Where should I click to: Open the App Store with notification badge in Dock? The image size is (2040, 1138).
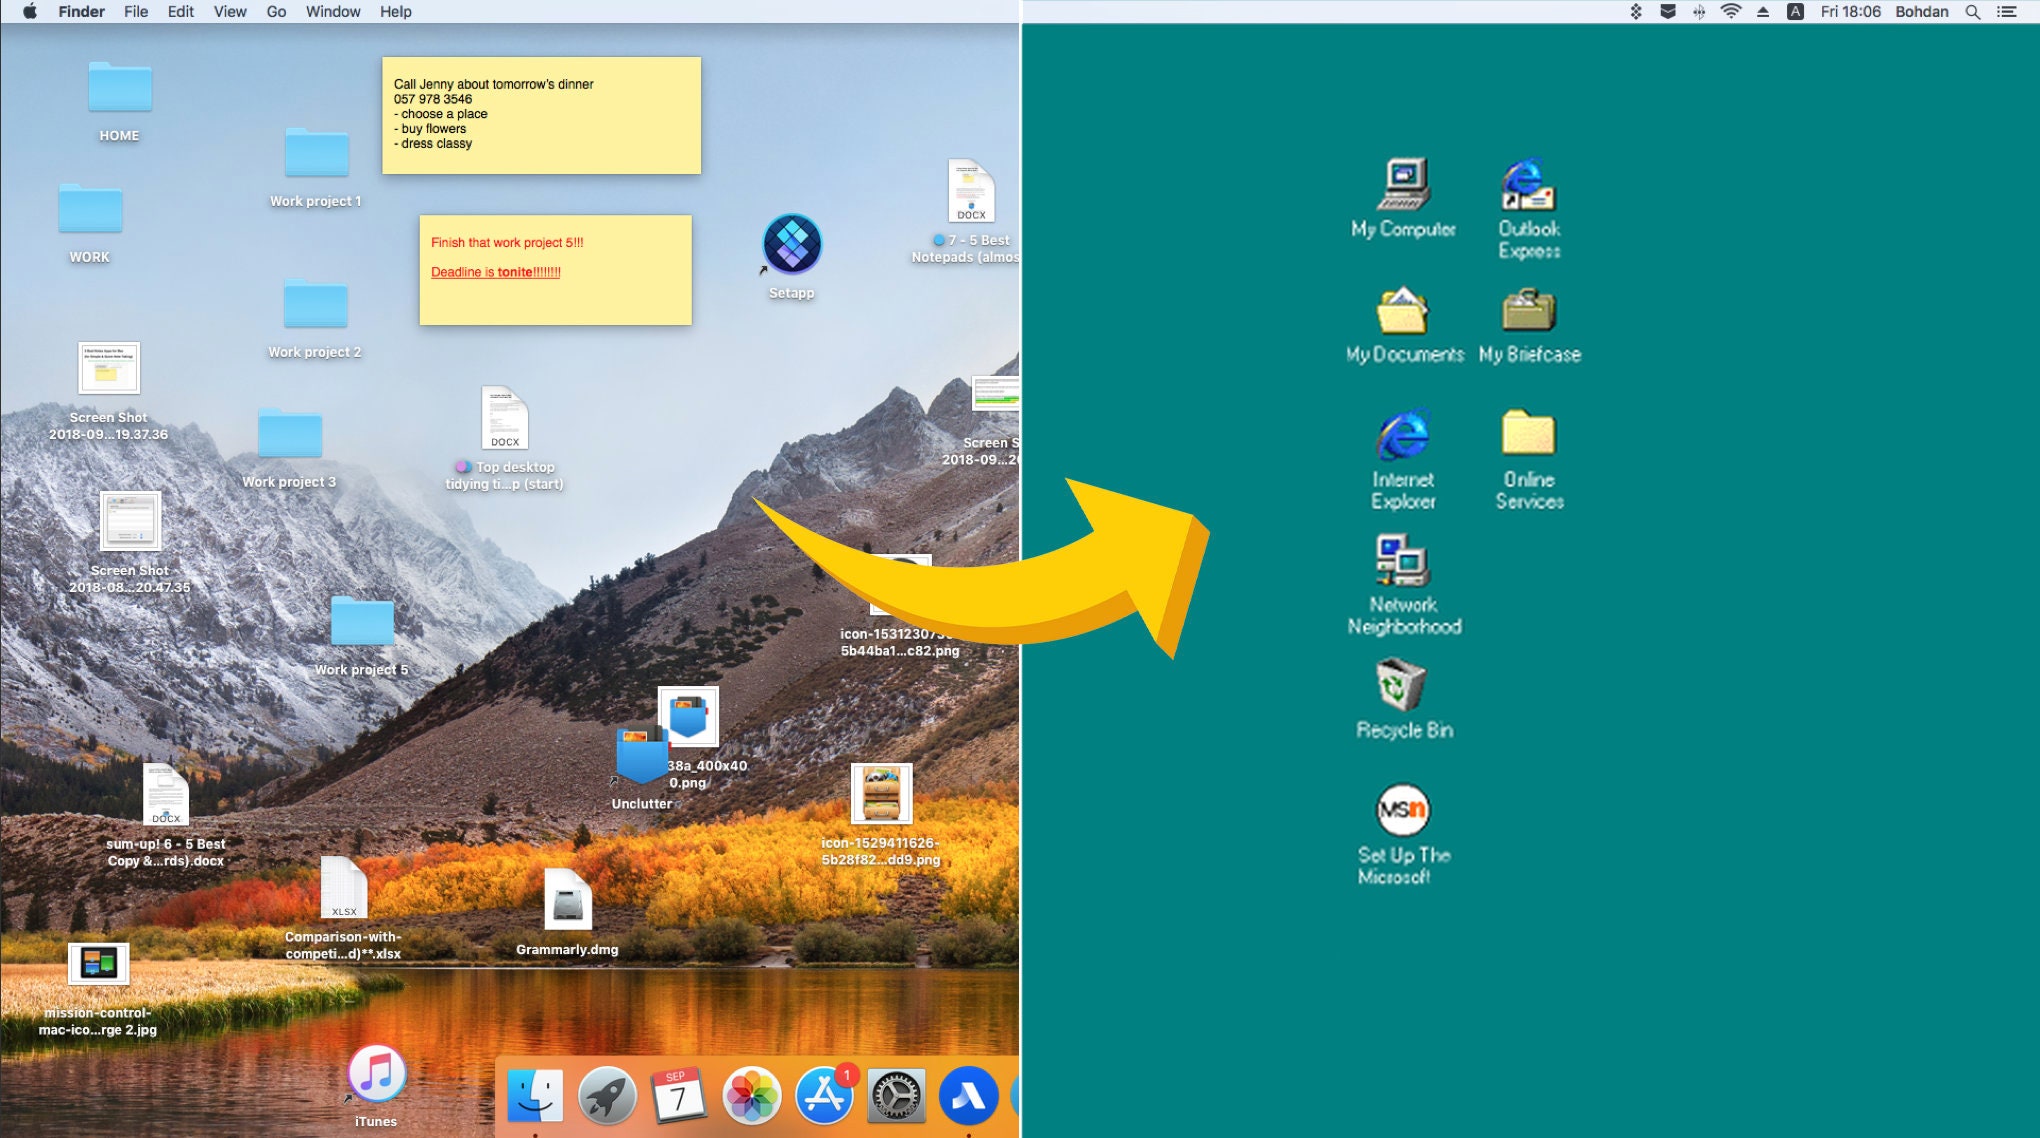[x=824, y=1095]
